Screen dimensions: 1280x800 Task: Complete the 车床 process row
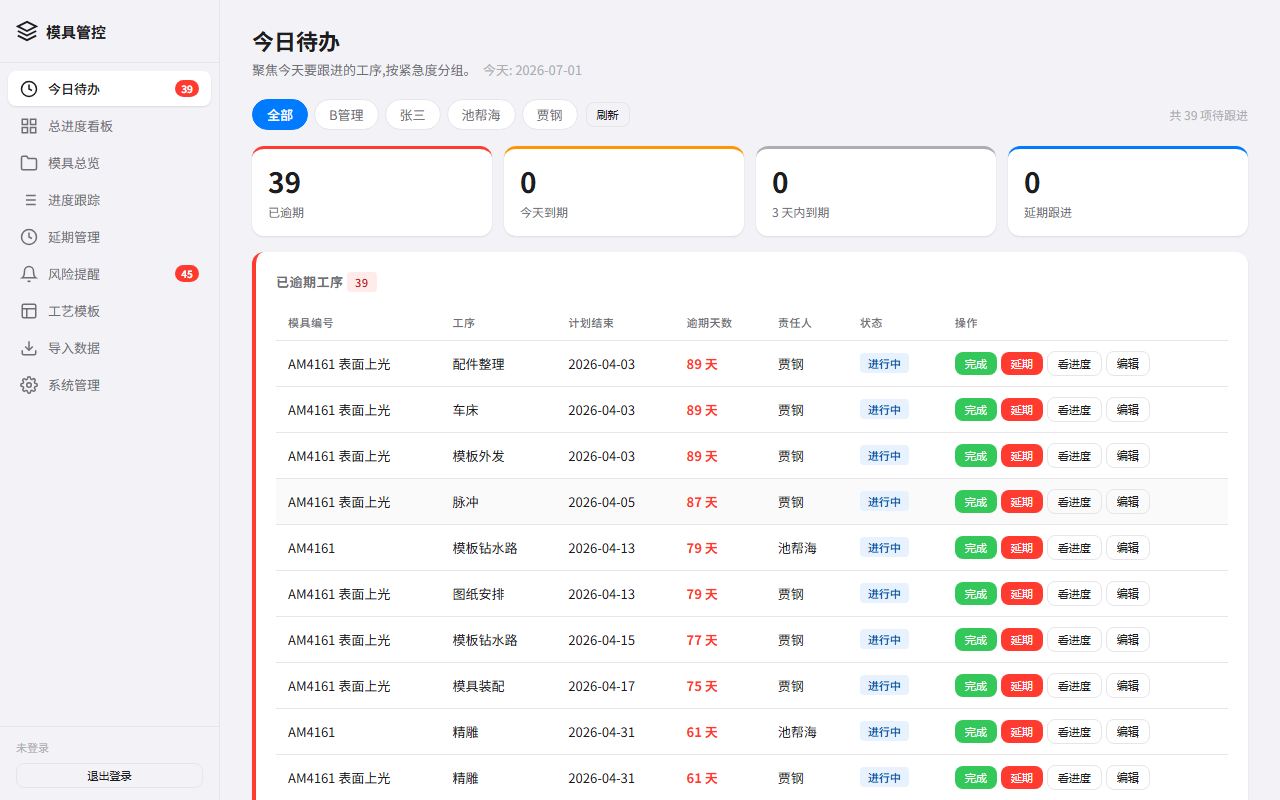(976, 410)
